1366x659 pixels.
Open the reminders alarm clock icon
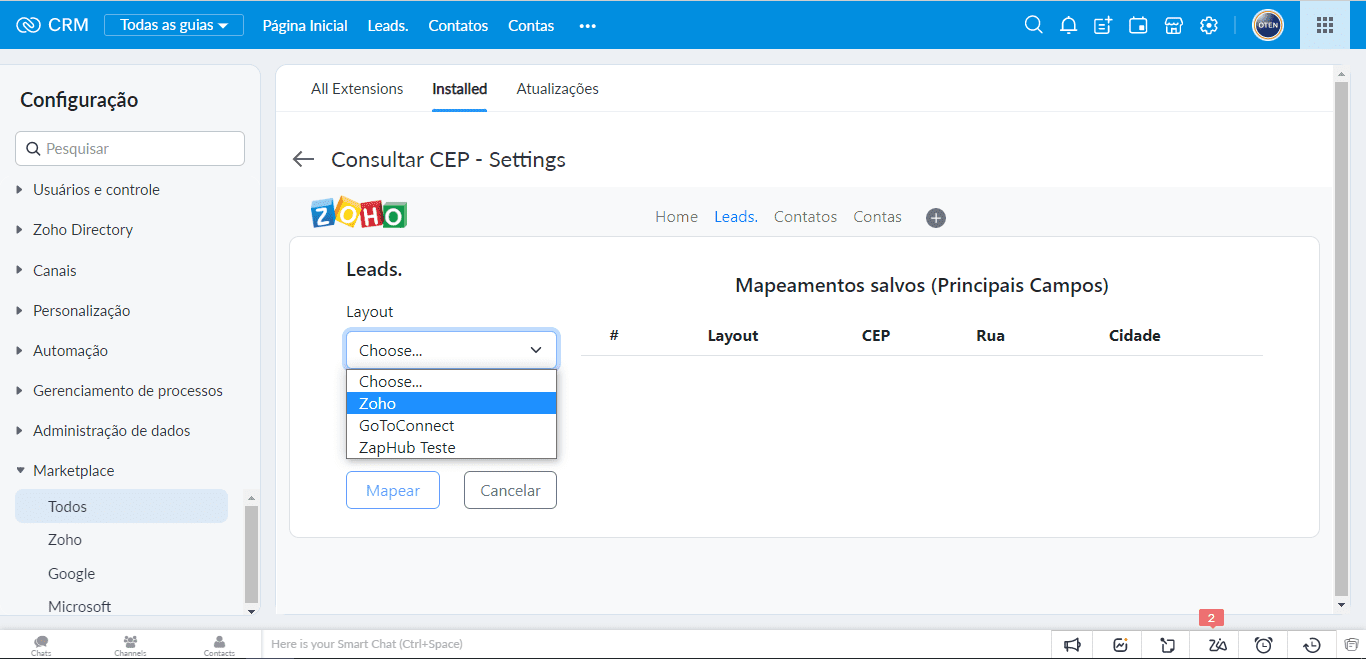[1263, 645]
